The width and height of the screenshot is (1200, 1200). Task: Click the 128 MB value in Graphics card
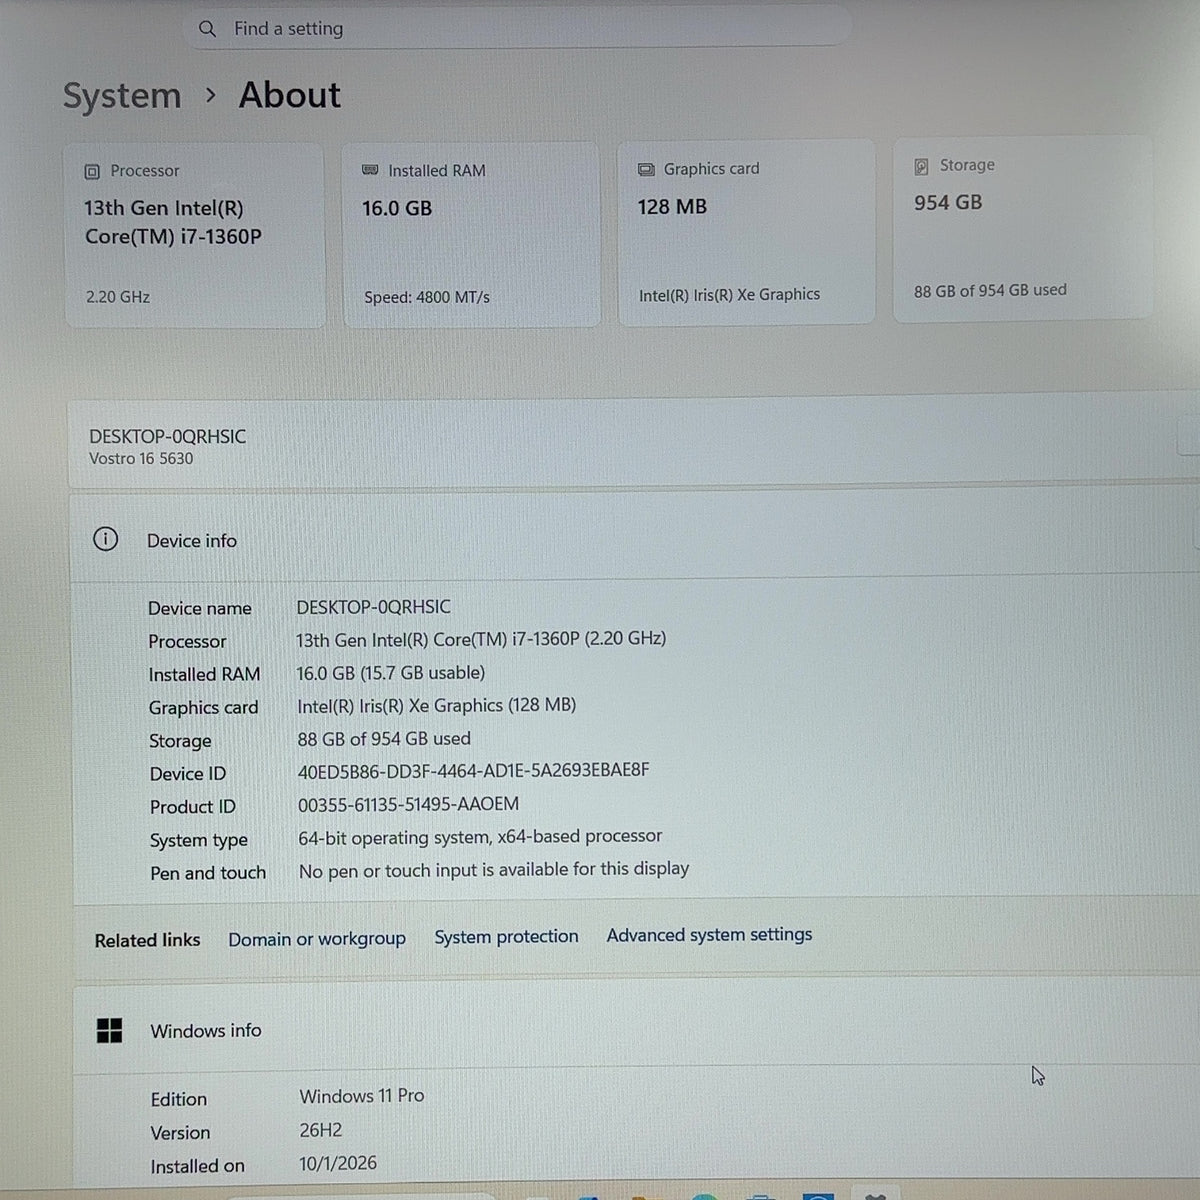tap(672, 207)
